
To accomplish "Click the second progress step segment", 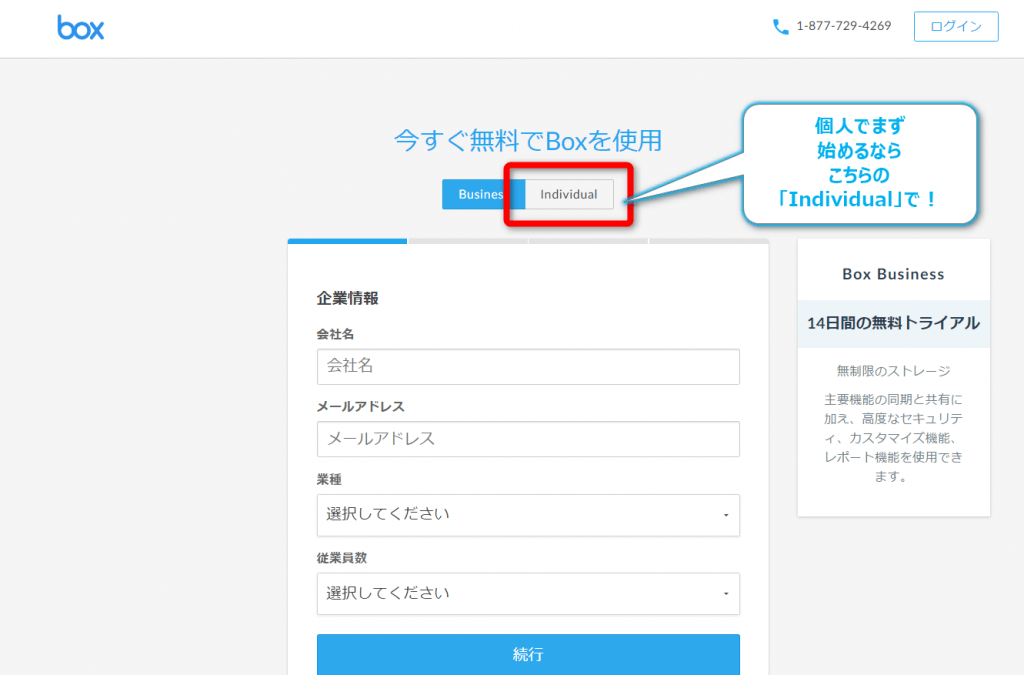I will [x=468, y=241].
